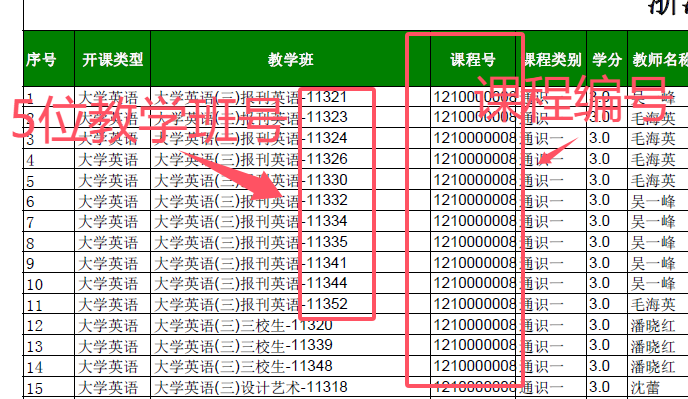Click sequence number 10 cell

tap(49, 284)
